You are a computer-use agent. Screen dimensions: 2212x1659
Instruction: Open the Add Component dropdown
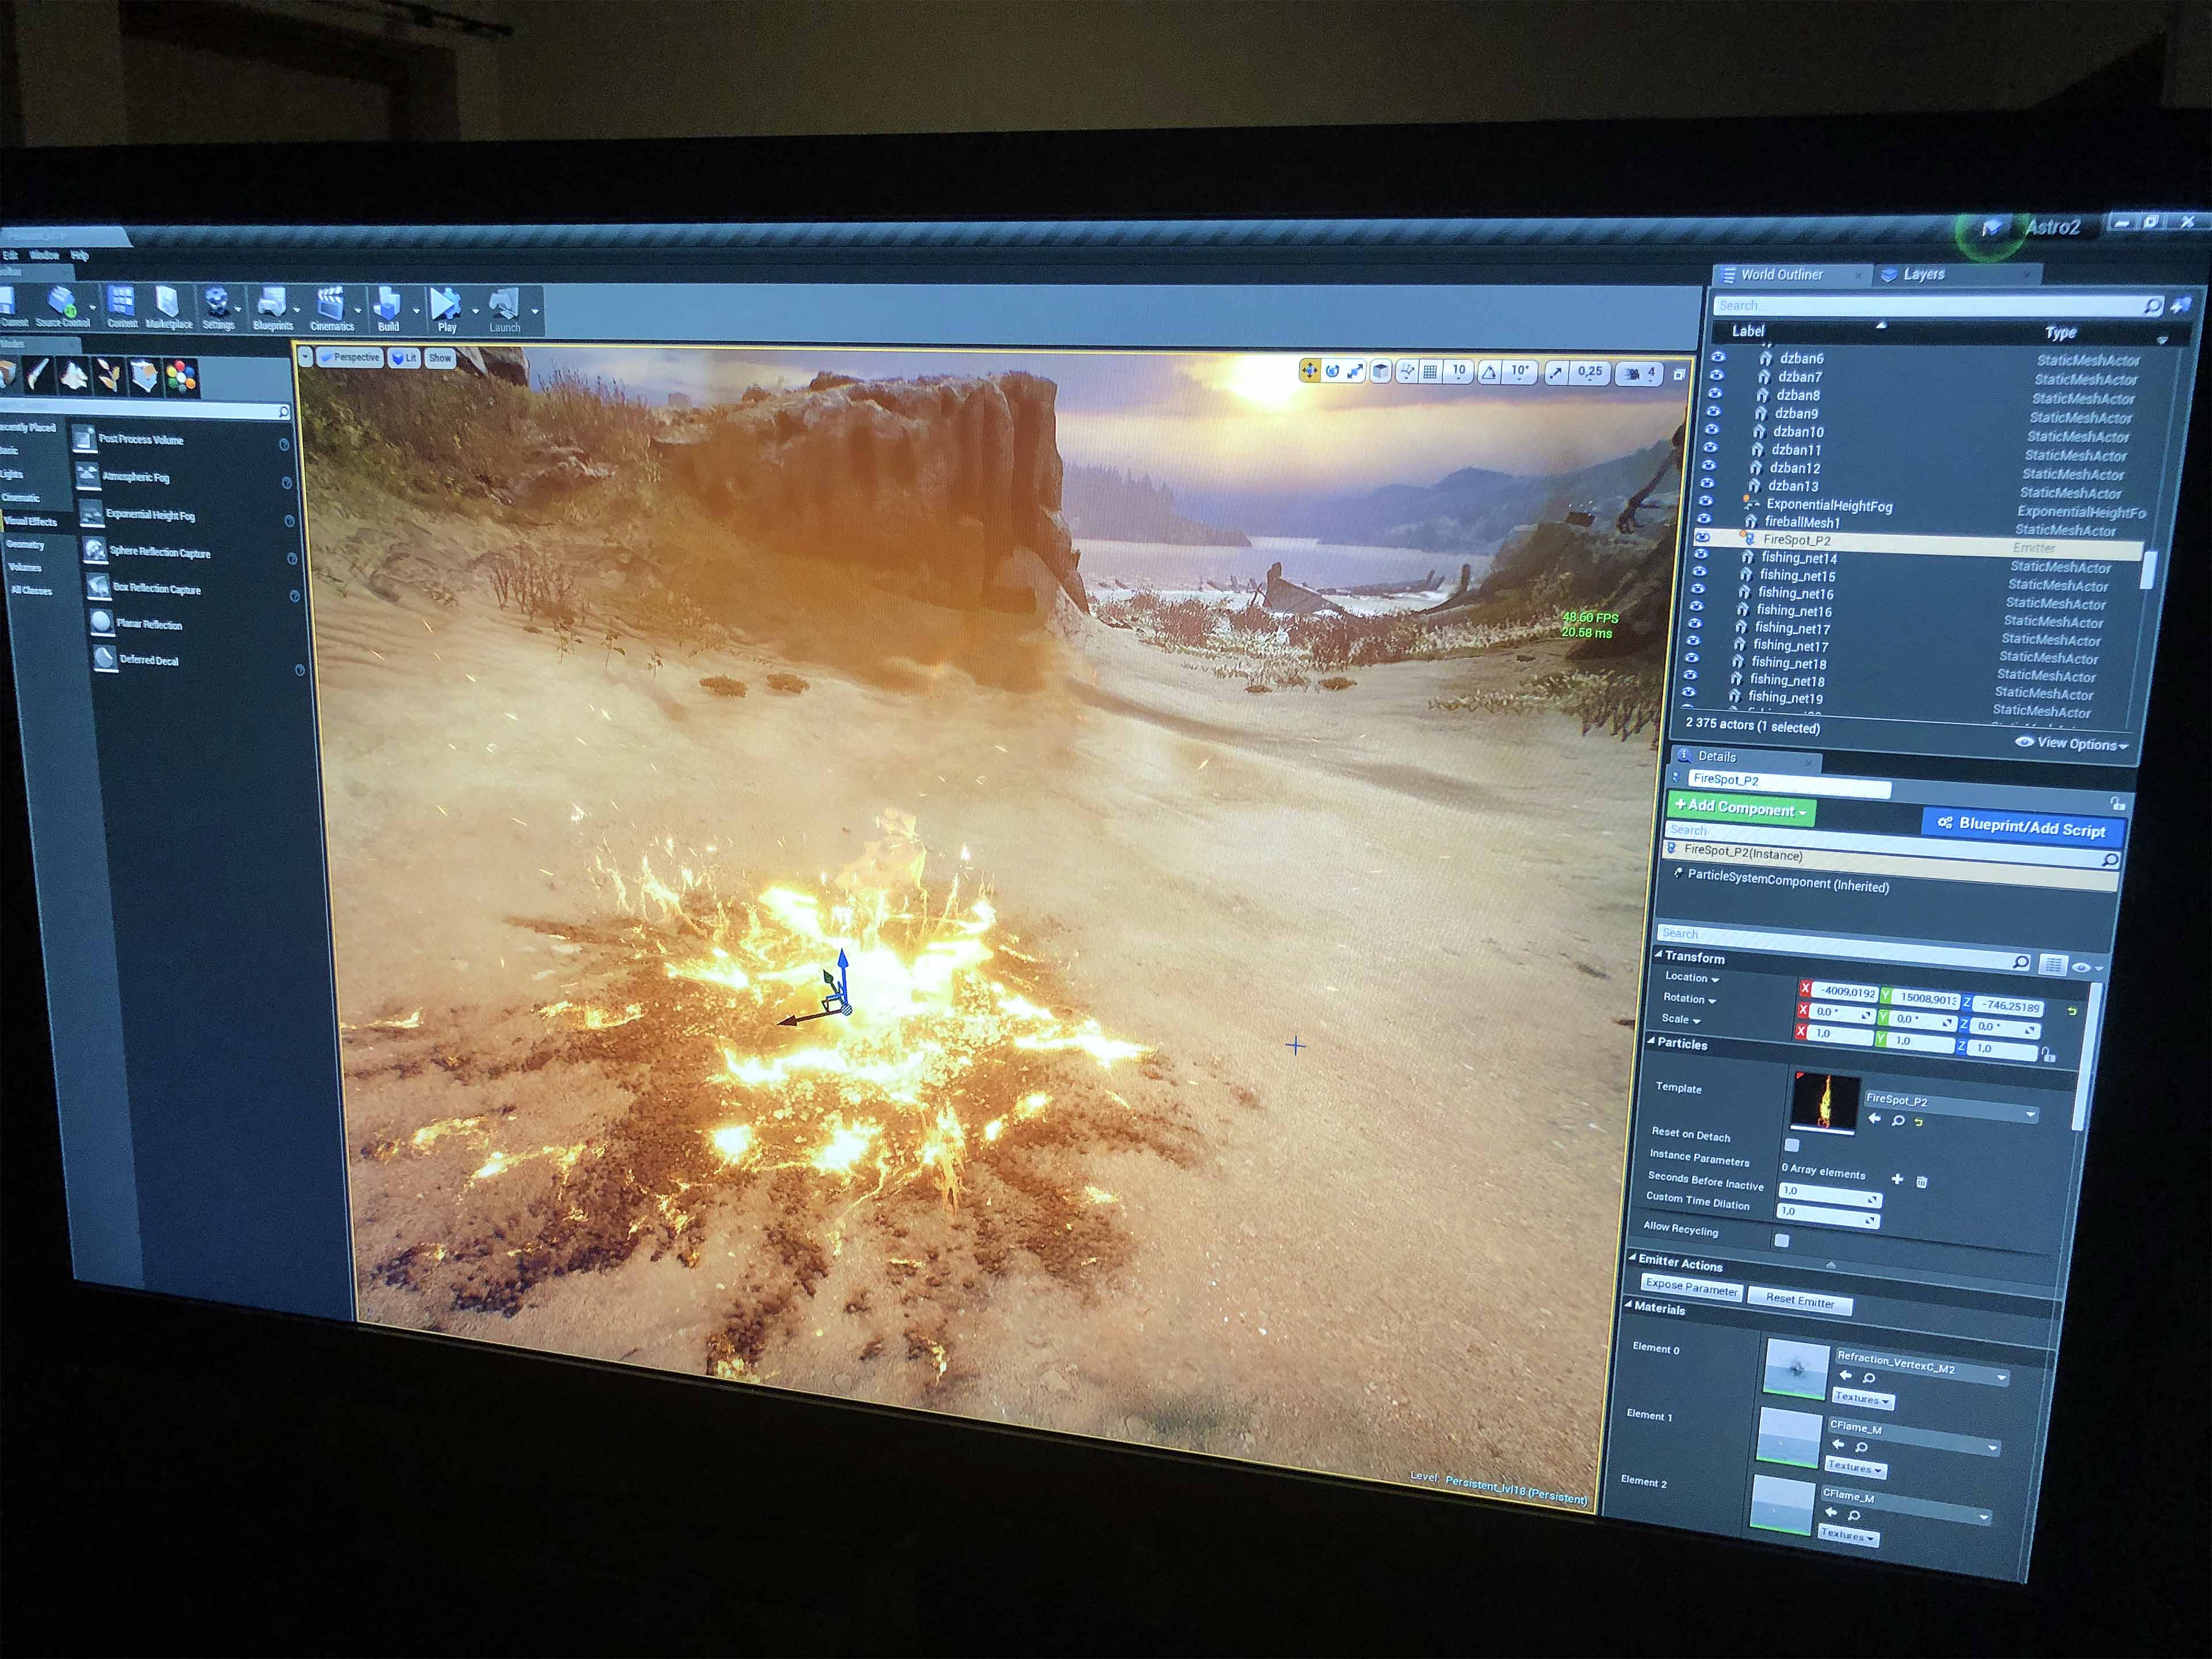1741,808
